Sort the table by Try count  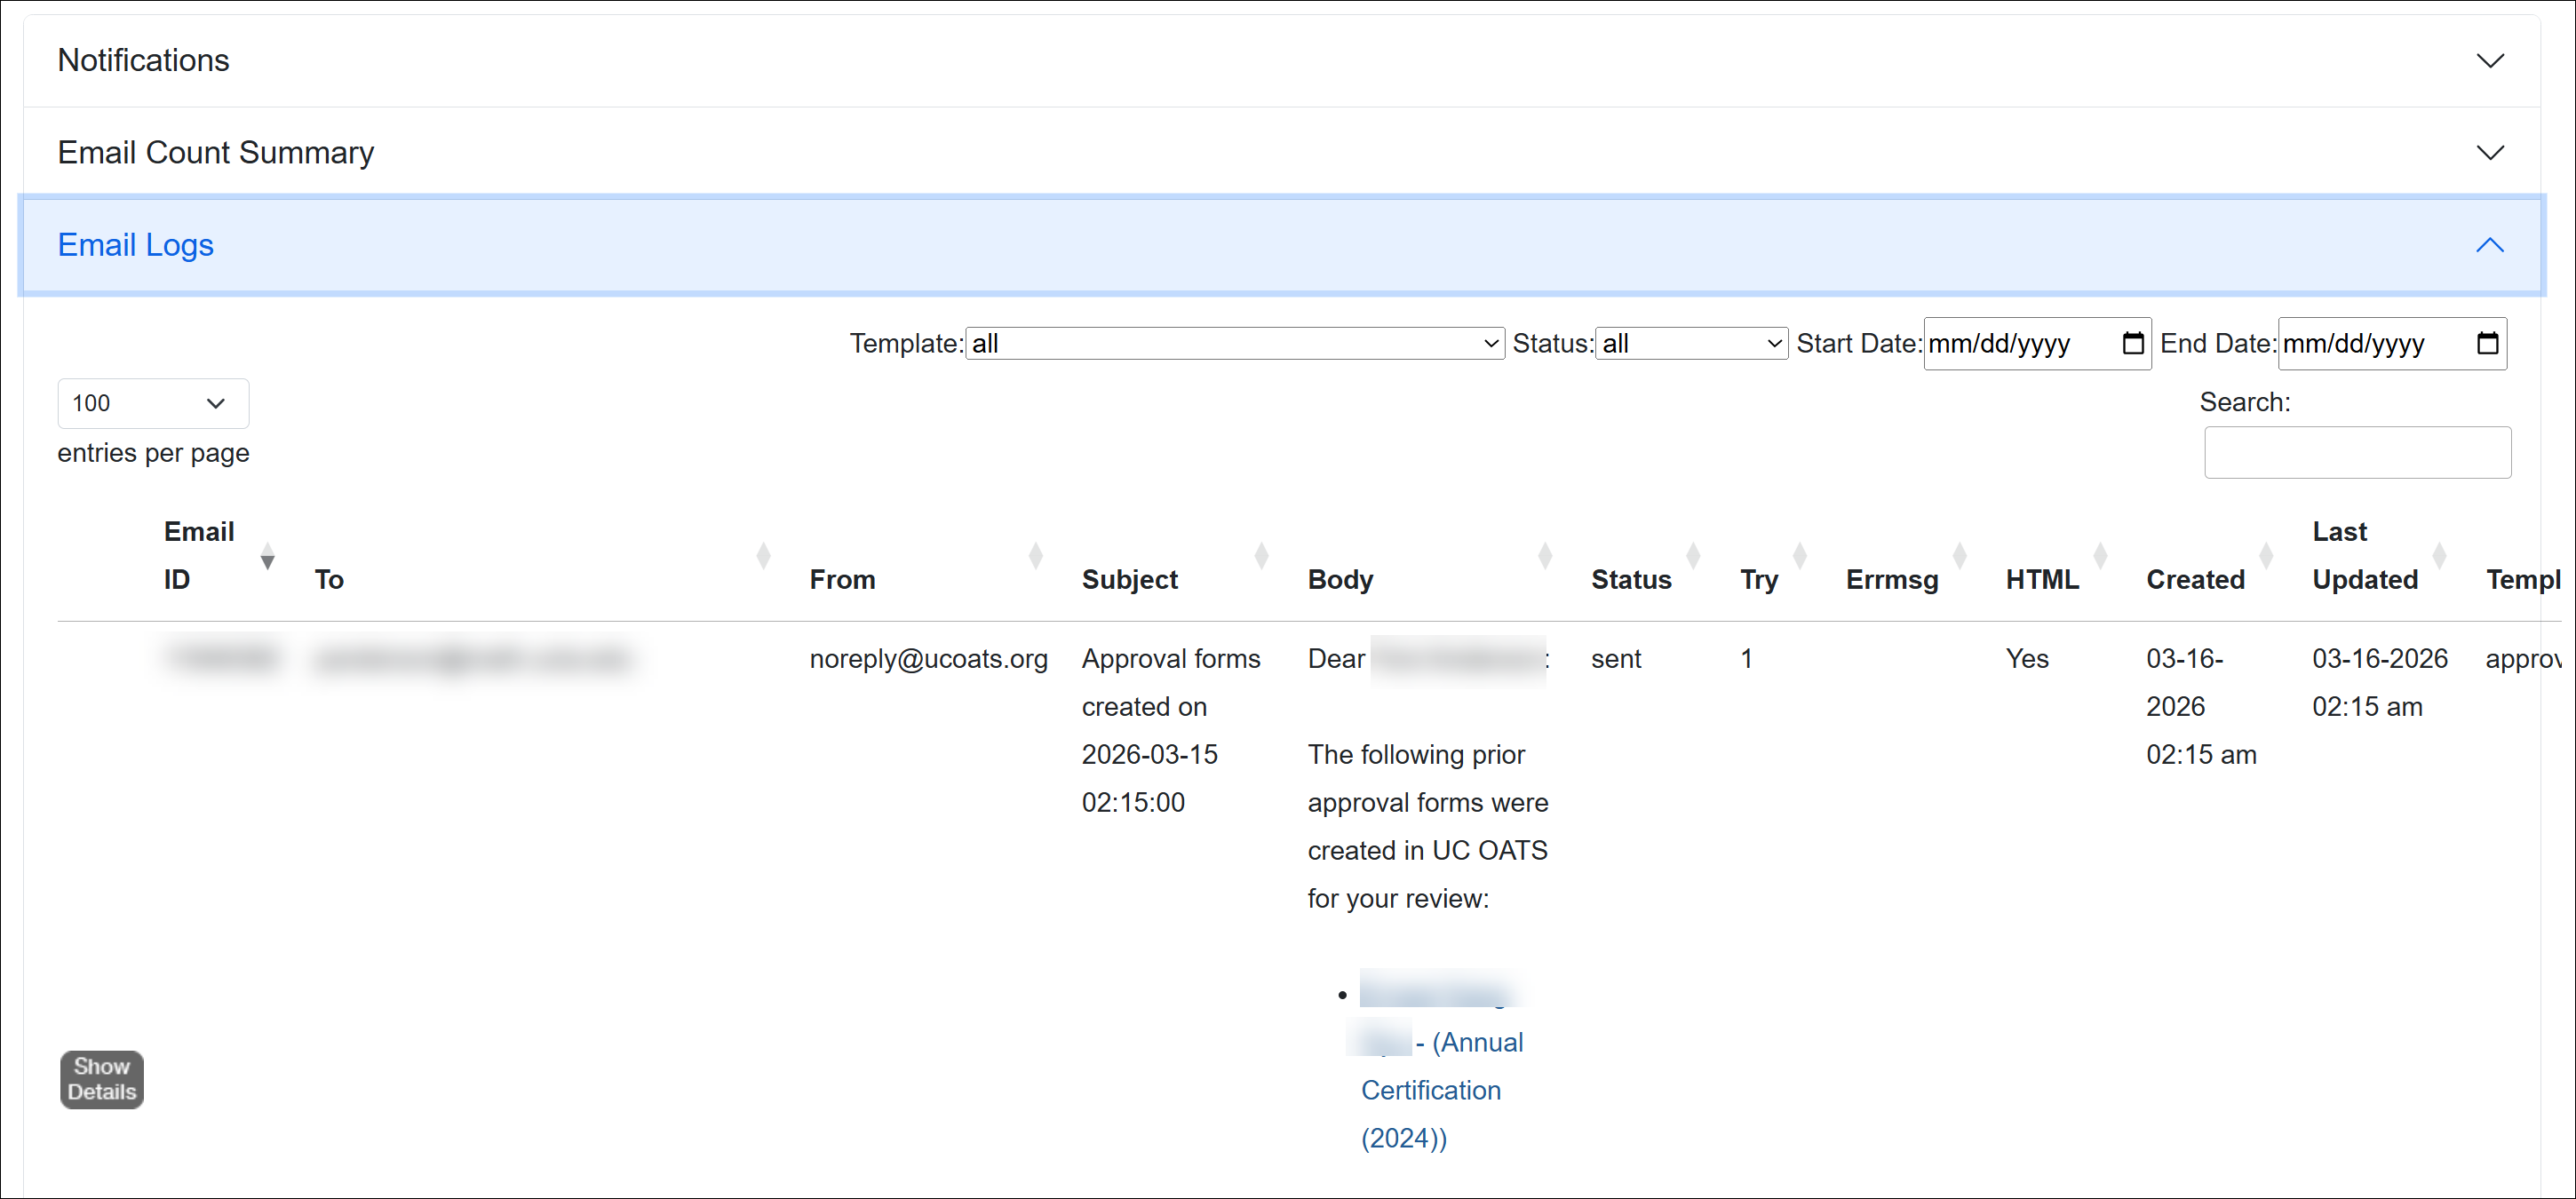coord(1798,556)
